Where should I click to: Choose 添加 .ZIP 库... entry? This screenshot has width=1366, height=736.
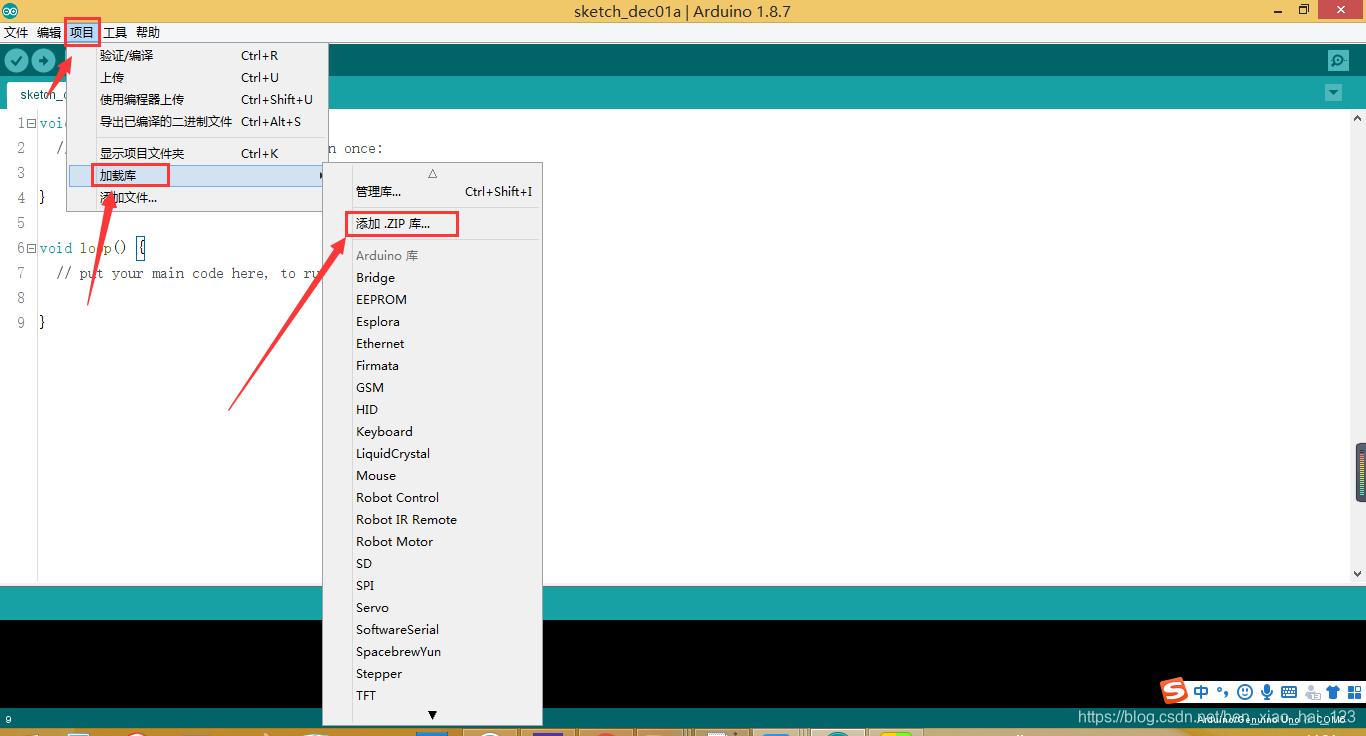[x=432, y=224]
